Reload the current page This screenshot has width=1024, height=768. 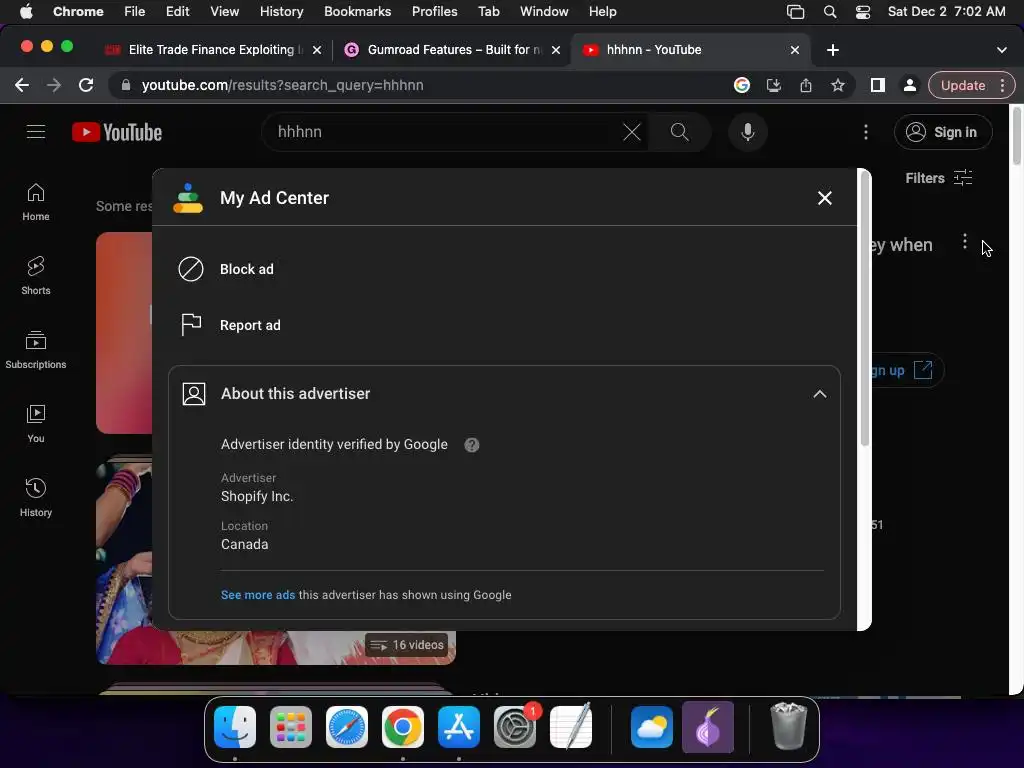tap(86, 86)
